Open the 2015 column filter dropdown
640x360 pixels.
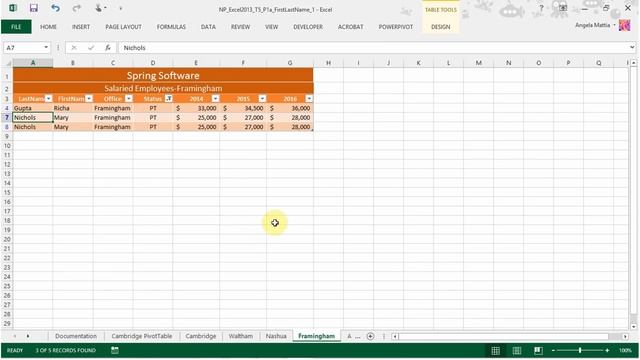pyautogui.click(x=262, y=99)
